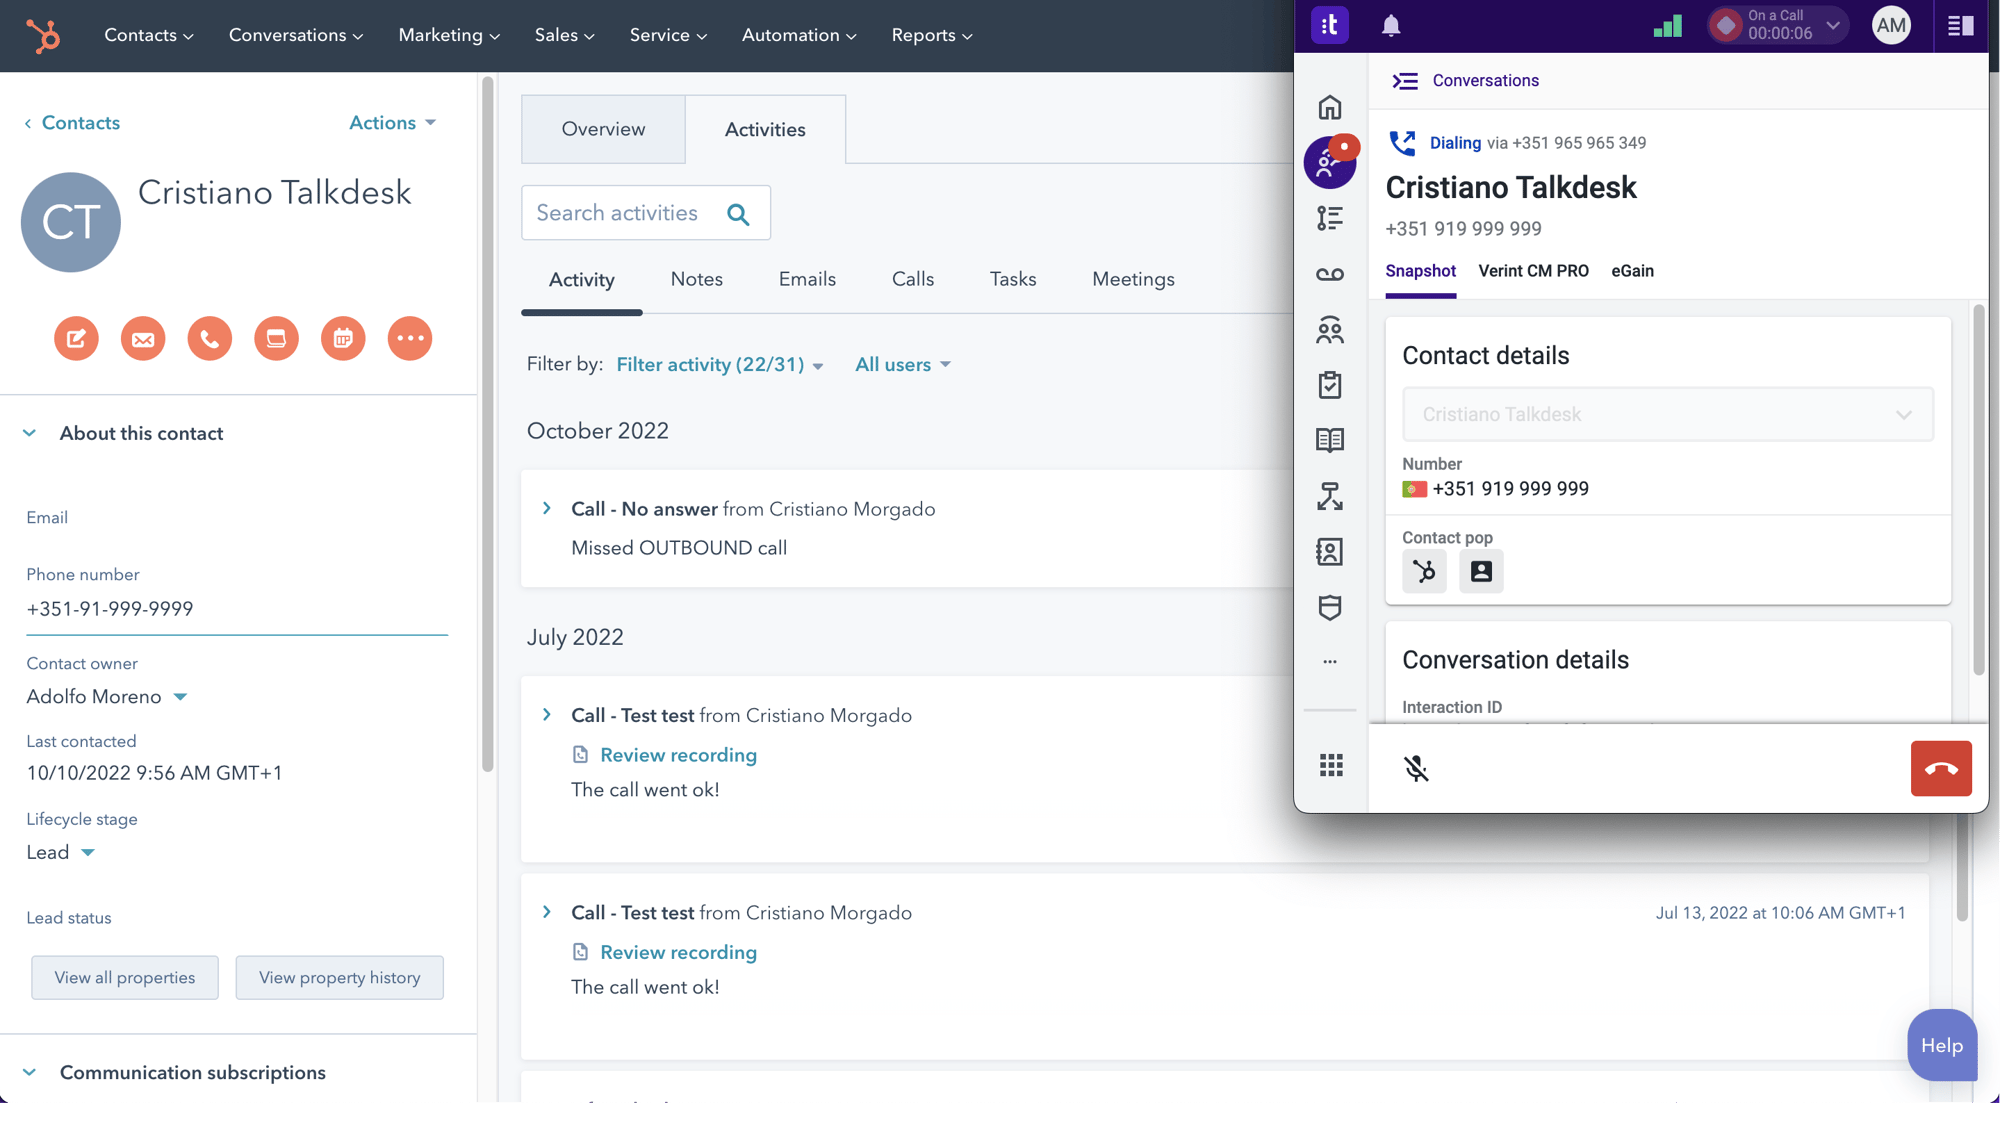Image resolution: width=2000 pixels, height=1125 pixels.
Task: Mute the microphone on the call
Action: pos(1416,768)
